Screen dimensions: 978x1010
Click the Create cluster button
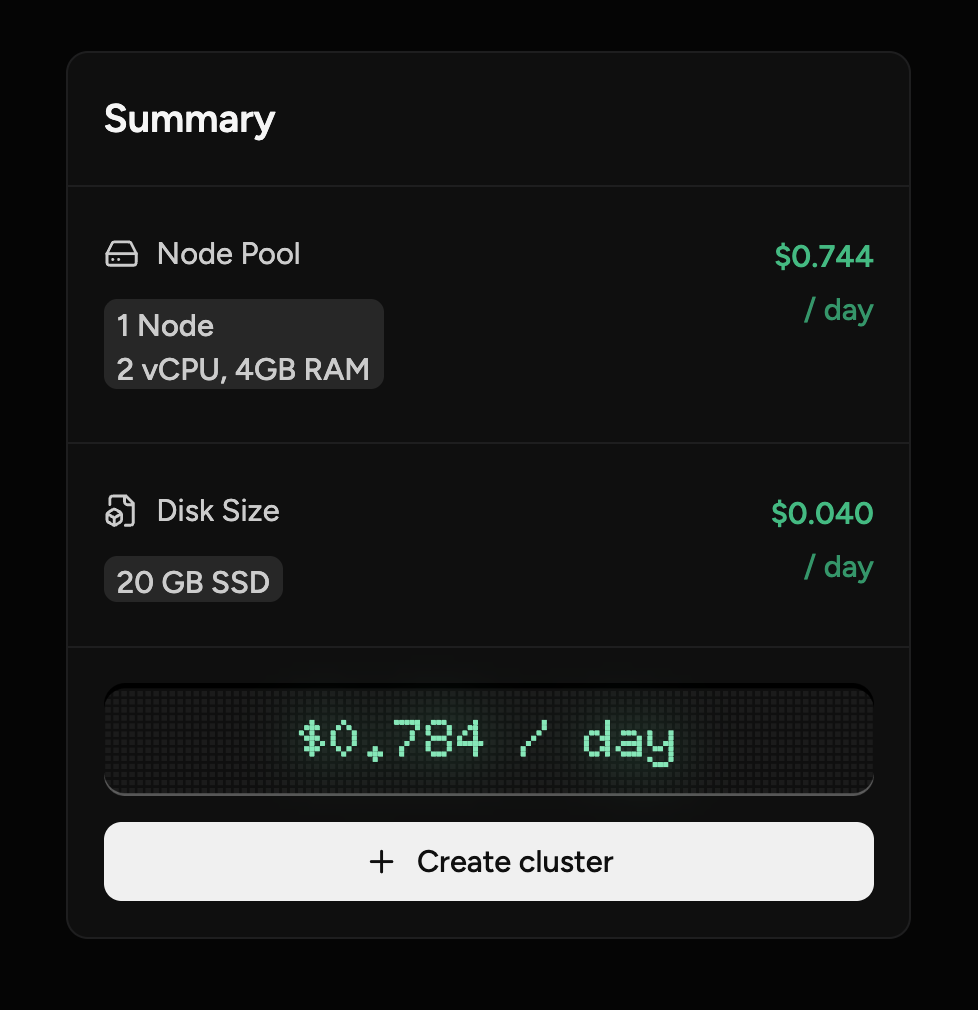(x=488, y=861)
